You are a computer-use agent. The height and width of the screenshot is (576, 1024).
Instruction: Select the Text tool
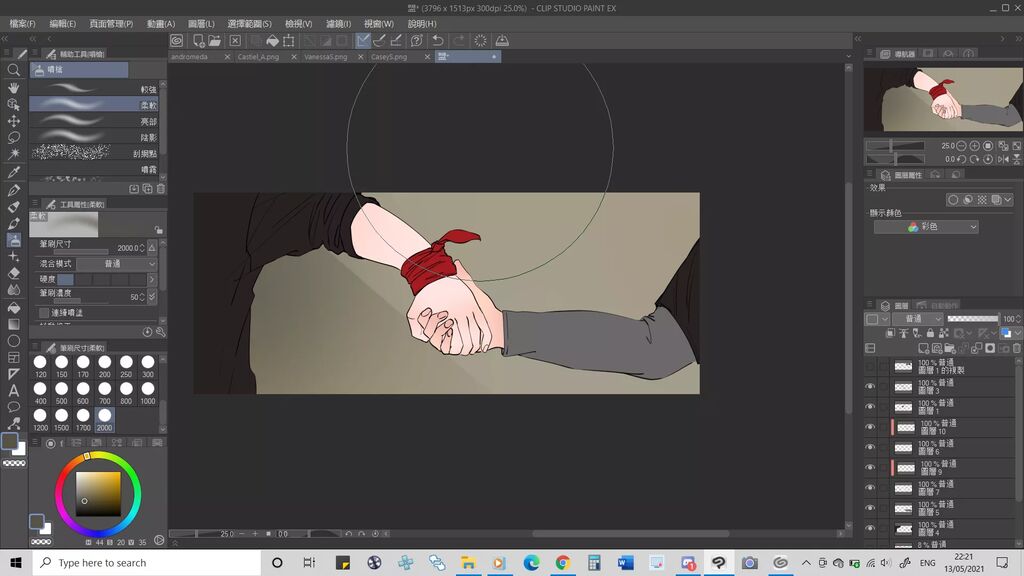click(x=13, y=391)
